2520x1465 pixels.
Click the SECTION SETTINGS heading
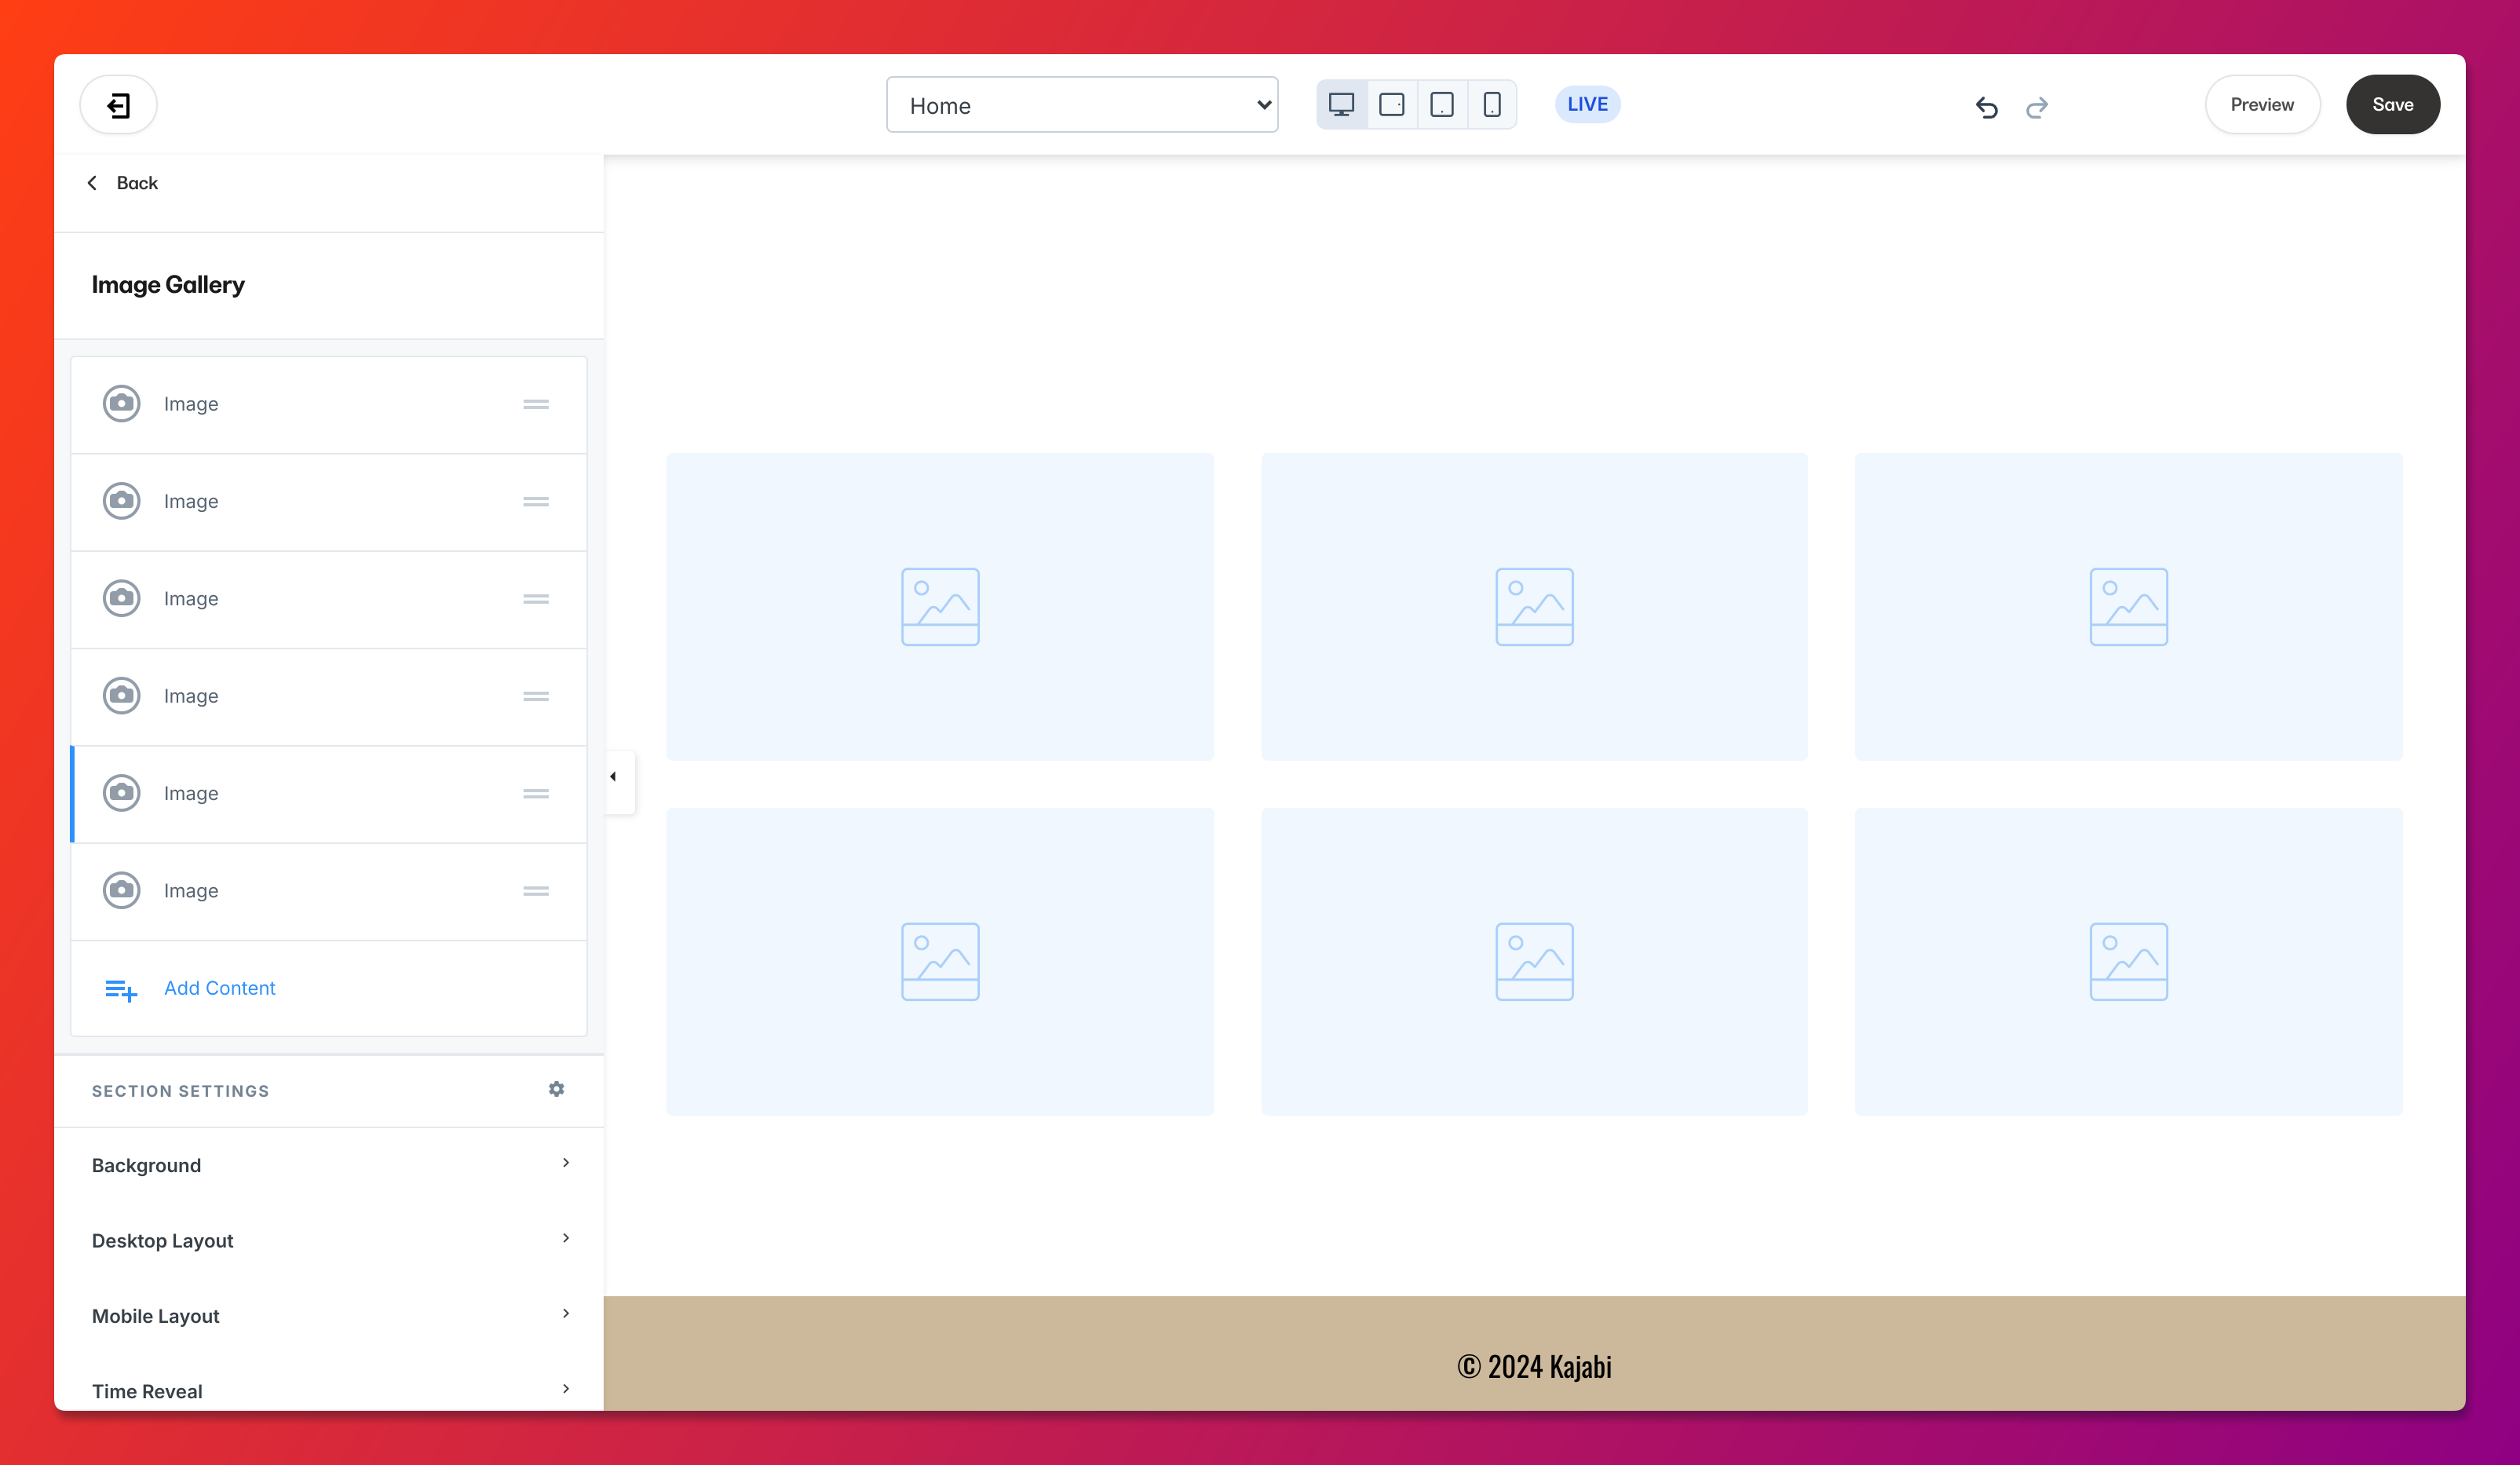click(181, 1091)
